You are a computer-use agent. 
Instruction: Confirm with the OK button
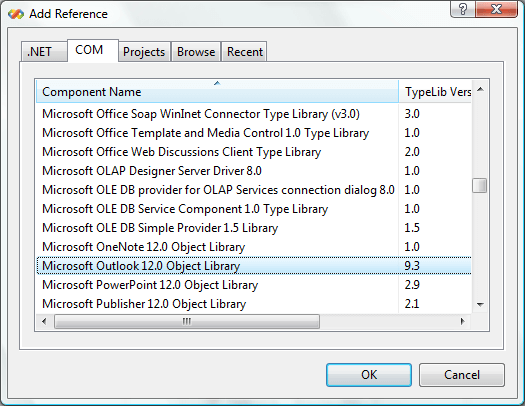(369, 375)
